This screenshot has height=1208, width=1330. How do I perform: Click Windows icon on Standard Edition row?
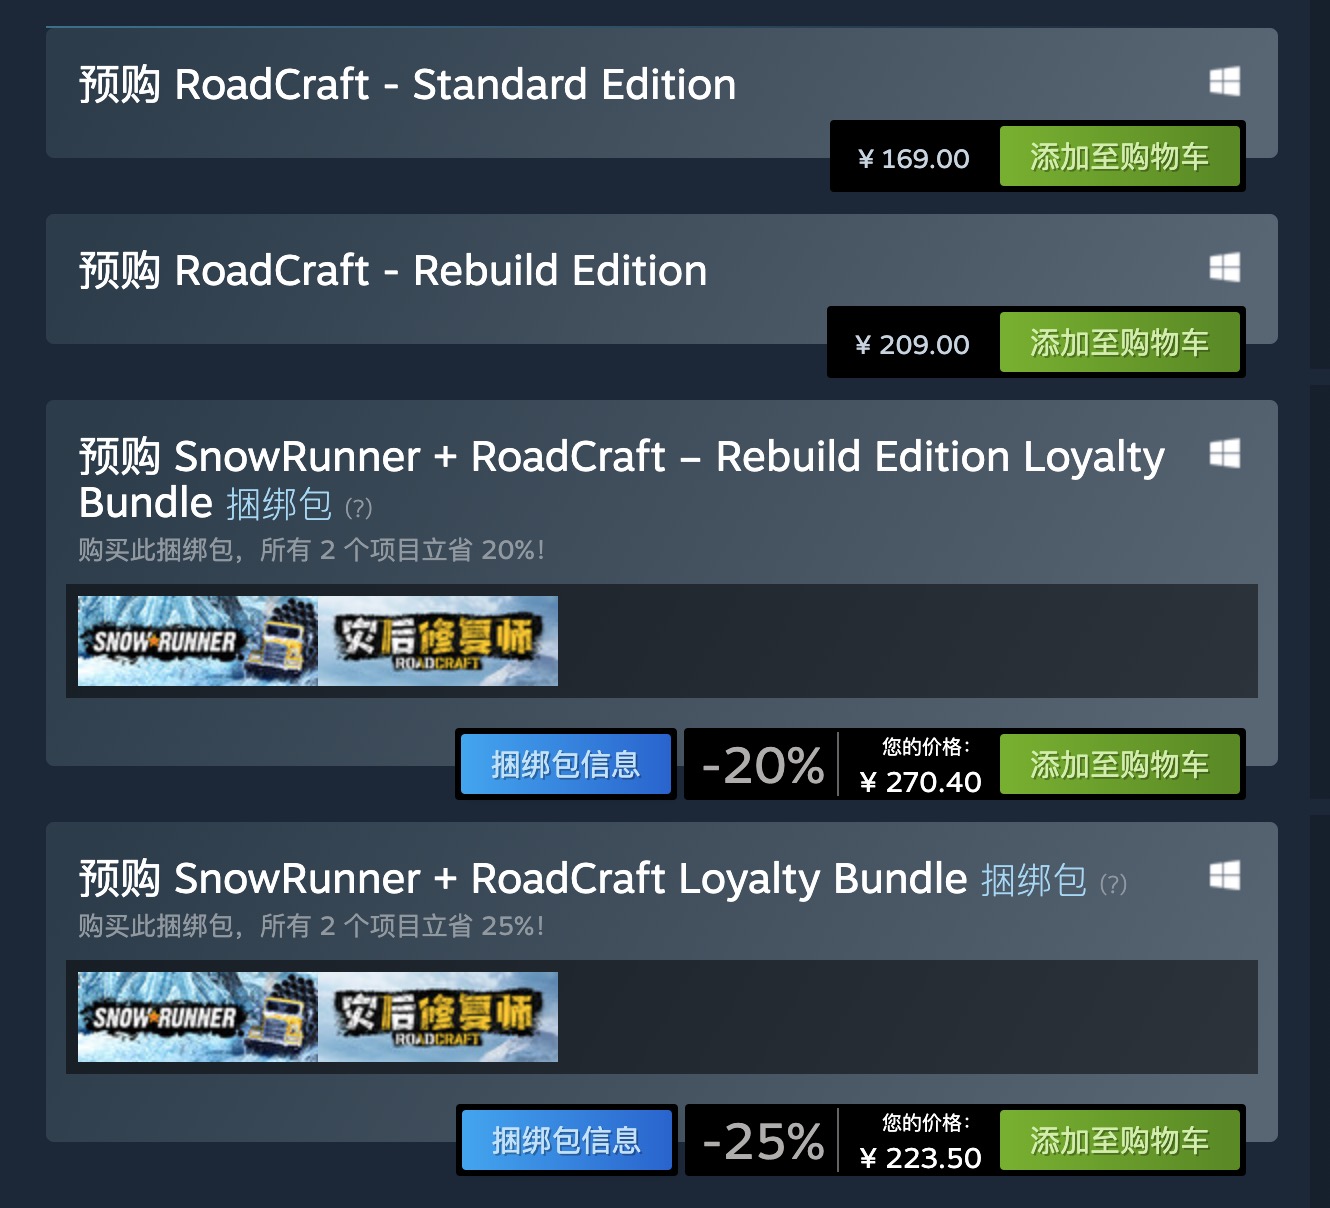[1225, 81]
